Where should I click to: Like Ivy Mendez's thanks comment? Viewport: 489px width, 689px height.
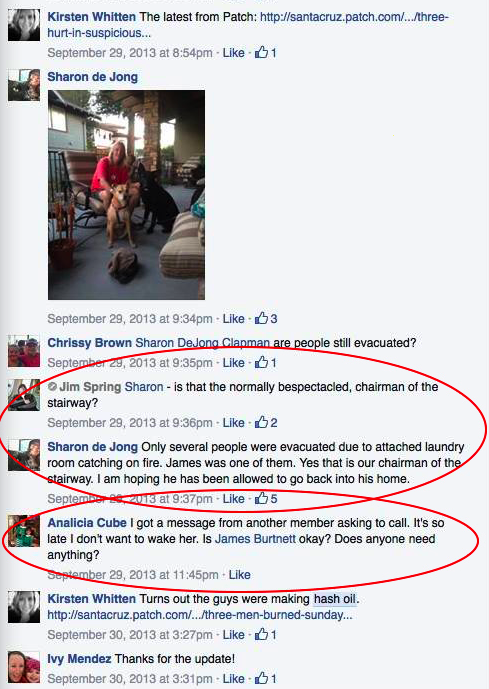[x=233, y=678]
